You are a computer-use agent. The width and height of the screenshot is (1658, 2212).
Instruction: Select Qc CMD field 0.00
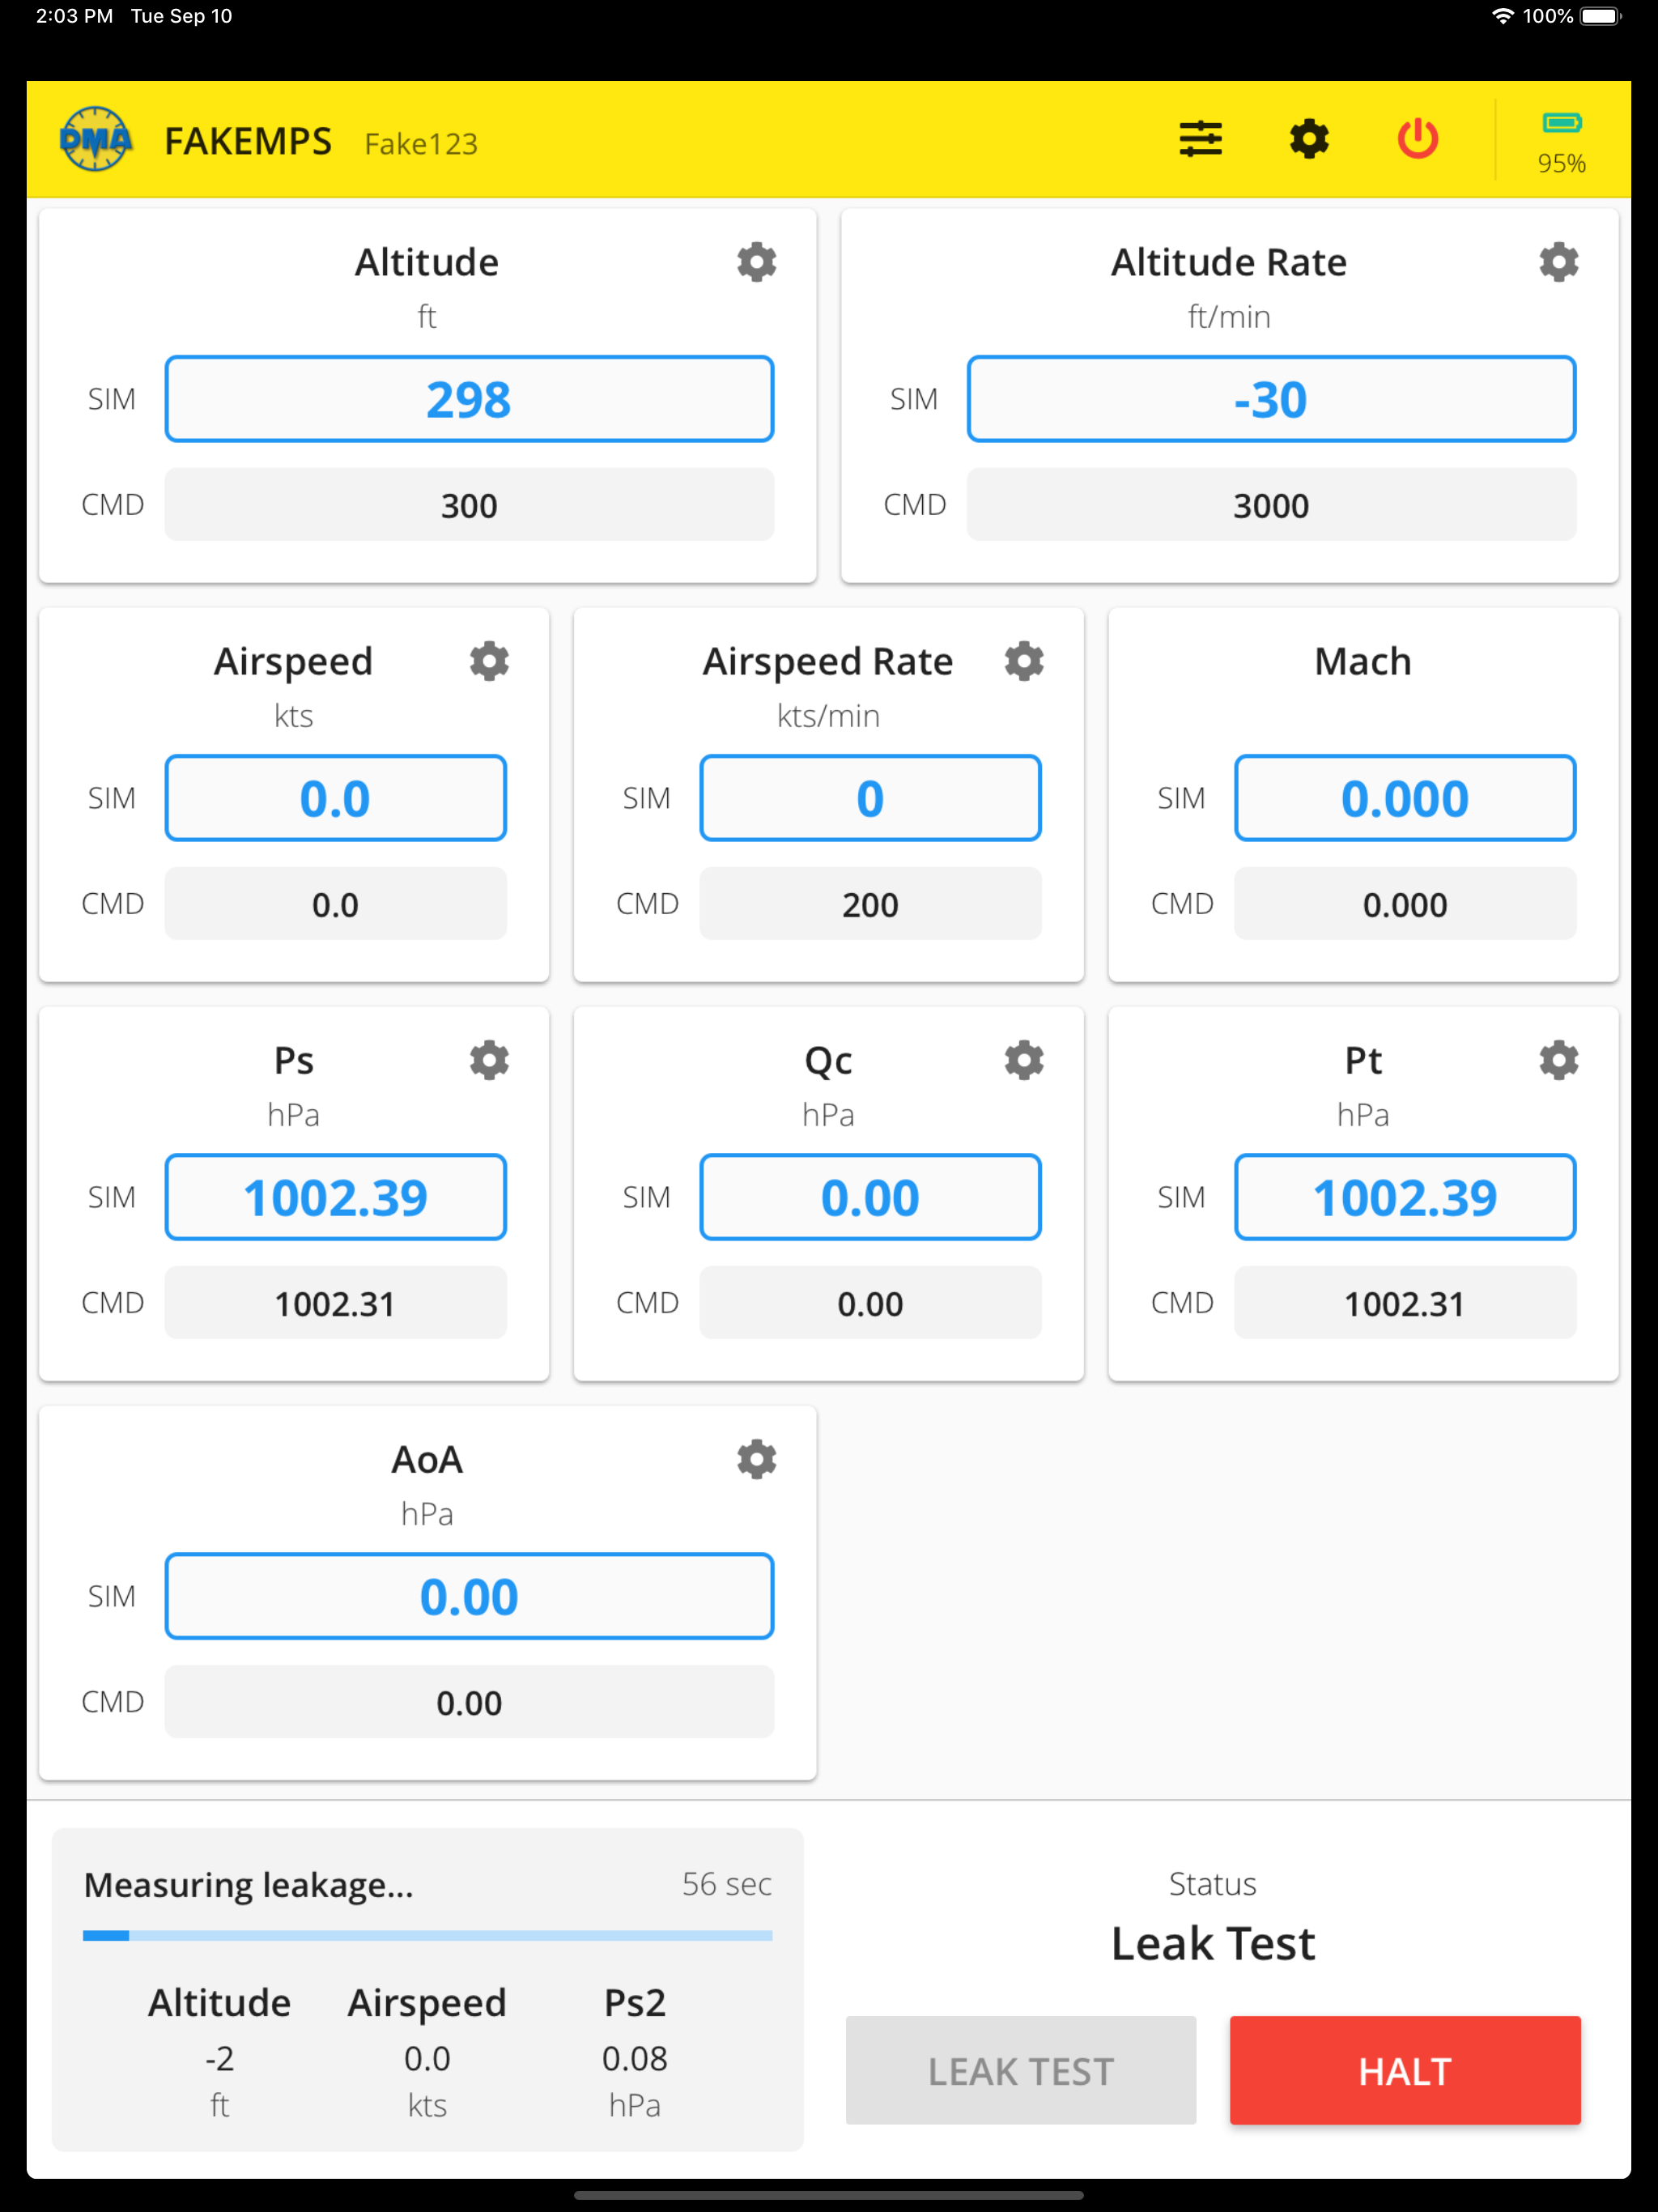click(870, 1303)
